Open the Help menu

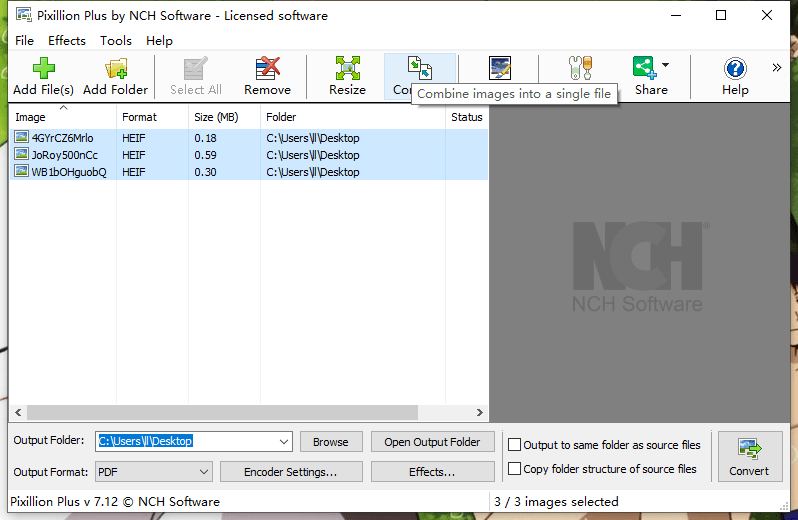click(159, 41)
